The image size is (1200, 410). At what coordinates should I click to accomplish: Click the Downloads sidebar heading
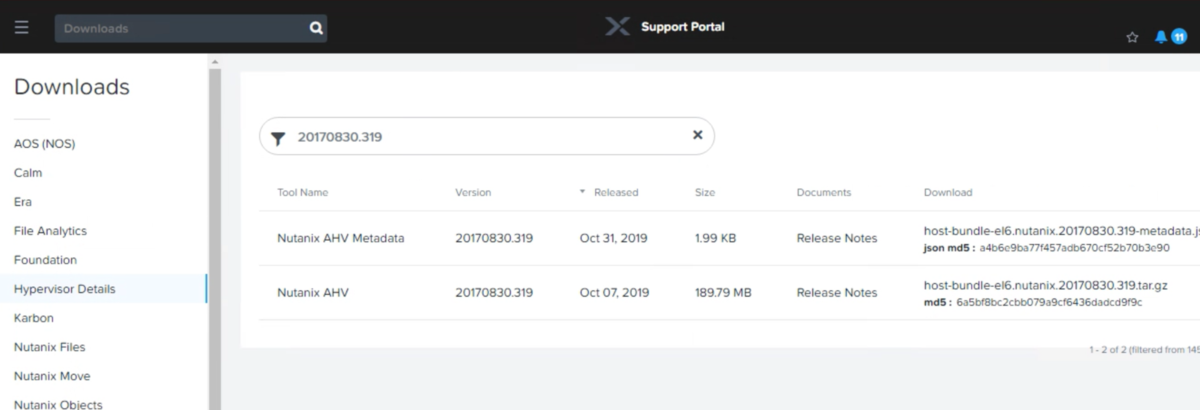point(72,87)
